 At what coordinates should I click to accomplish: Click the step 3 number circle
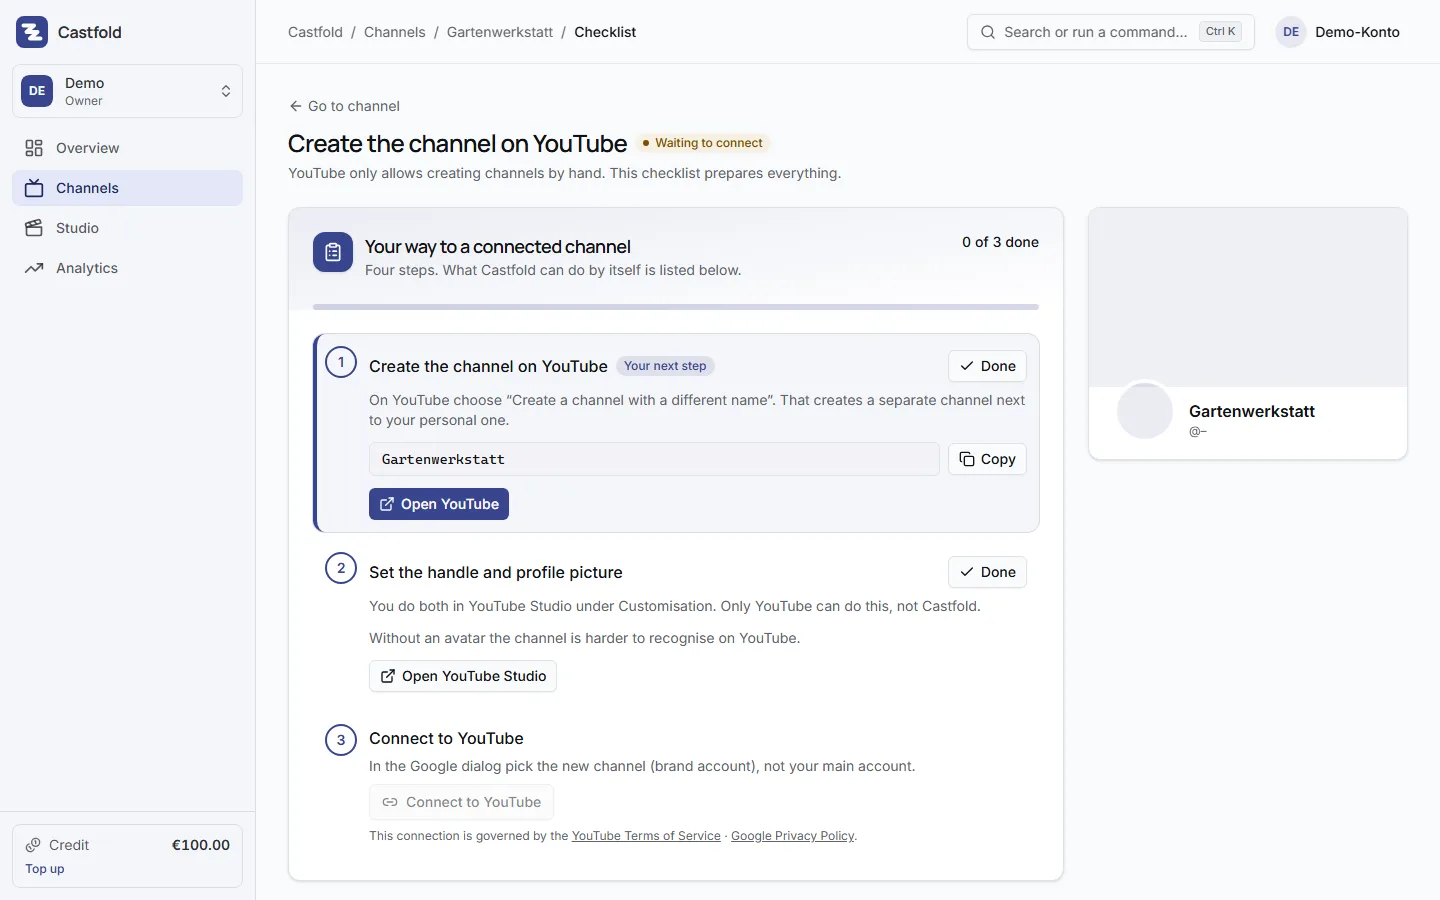341,740
